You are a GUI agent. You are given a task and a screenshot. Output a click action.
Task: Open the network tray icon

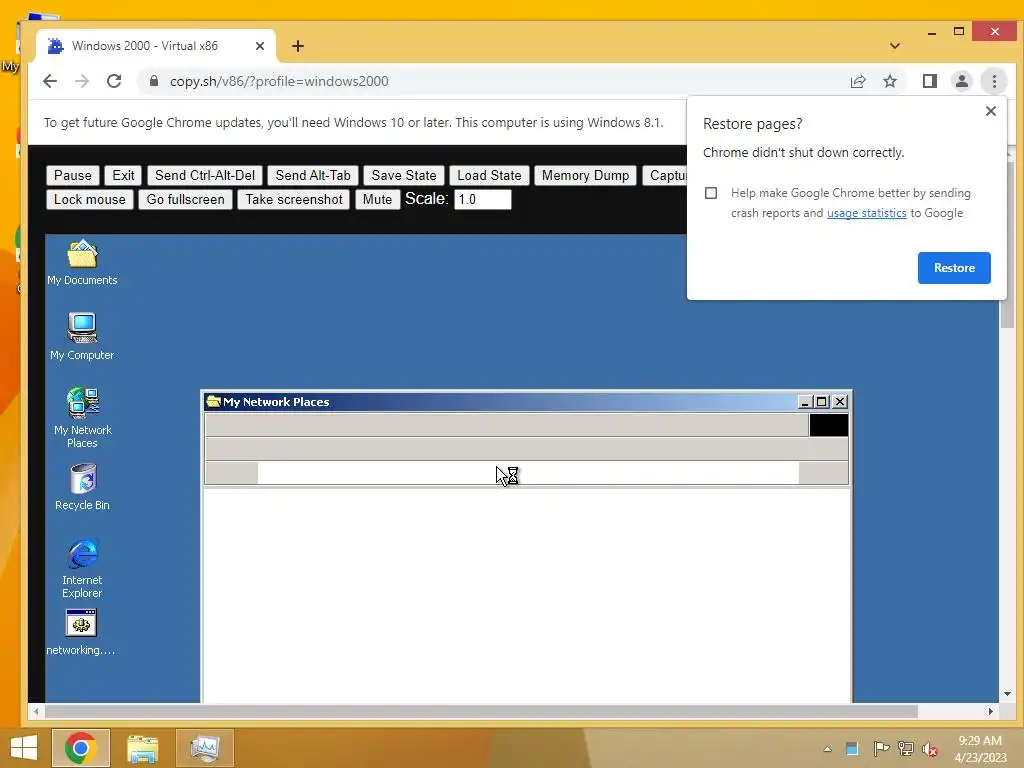pyautogui.click(x=905, y=748)
